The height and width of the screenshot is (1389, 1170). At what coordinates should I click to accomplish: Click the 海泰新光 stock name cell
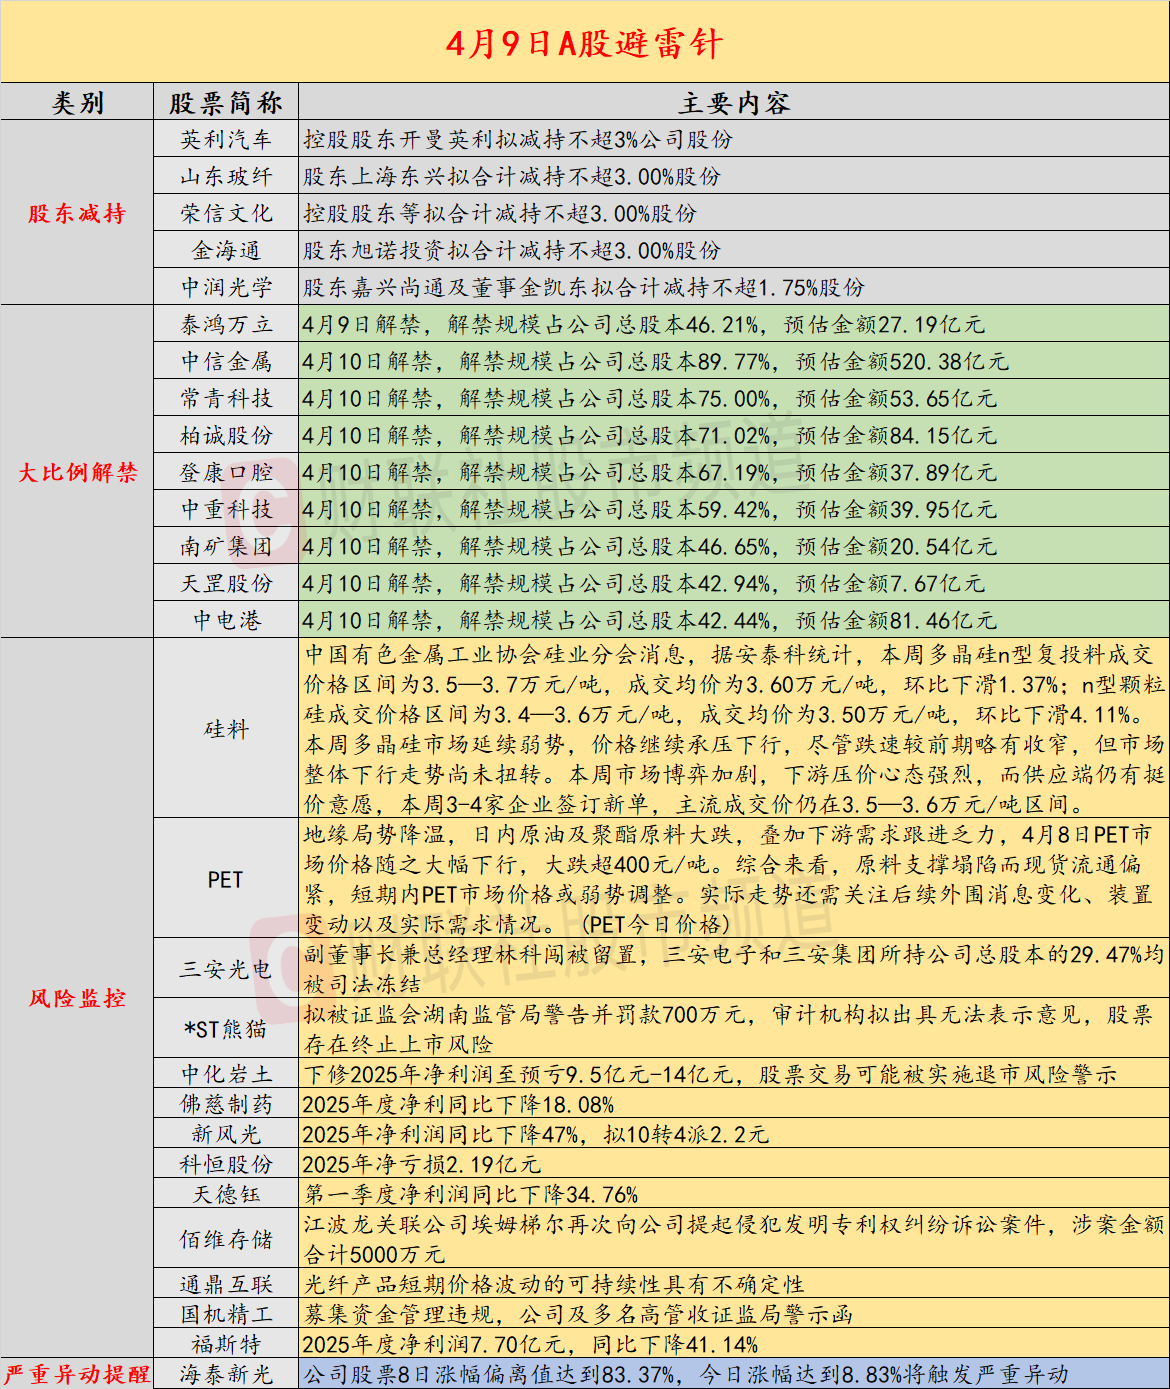tap(226, 1374)
